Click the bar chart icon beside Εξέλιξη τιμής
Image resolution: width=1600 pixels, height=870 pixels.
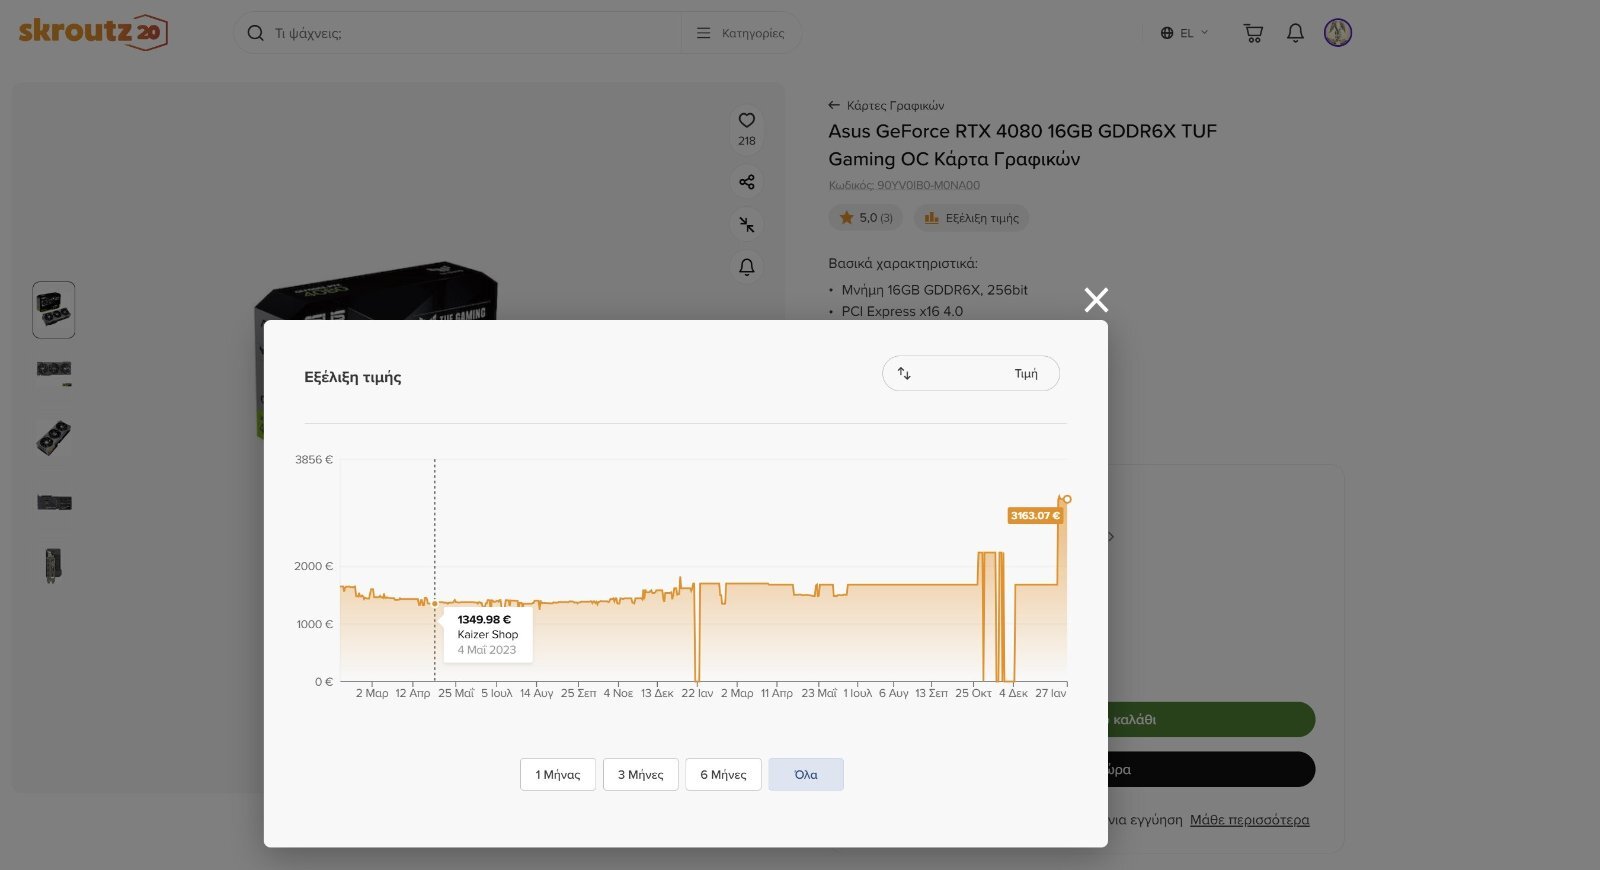pyautogui.click(x=931, y=218)
